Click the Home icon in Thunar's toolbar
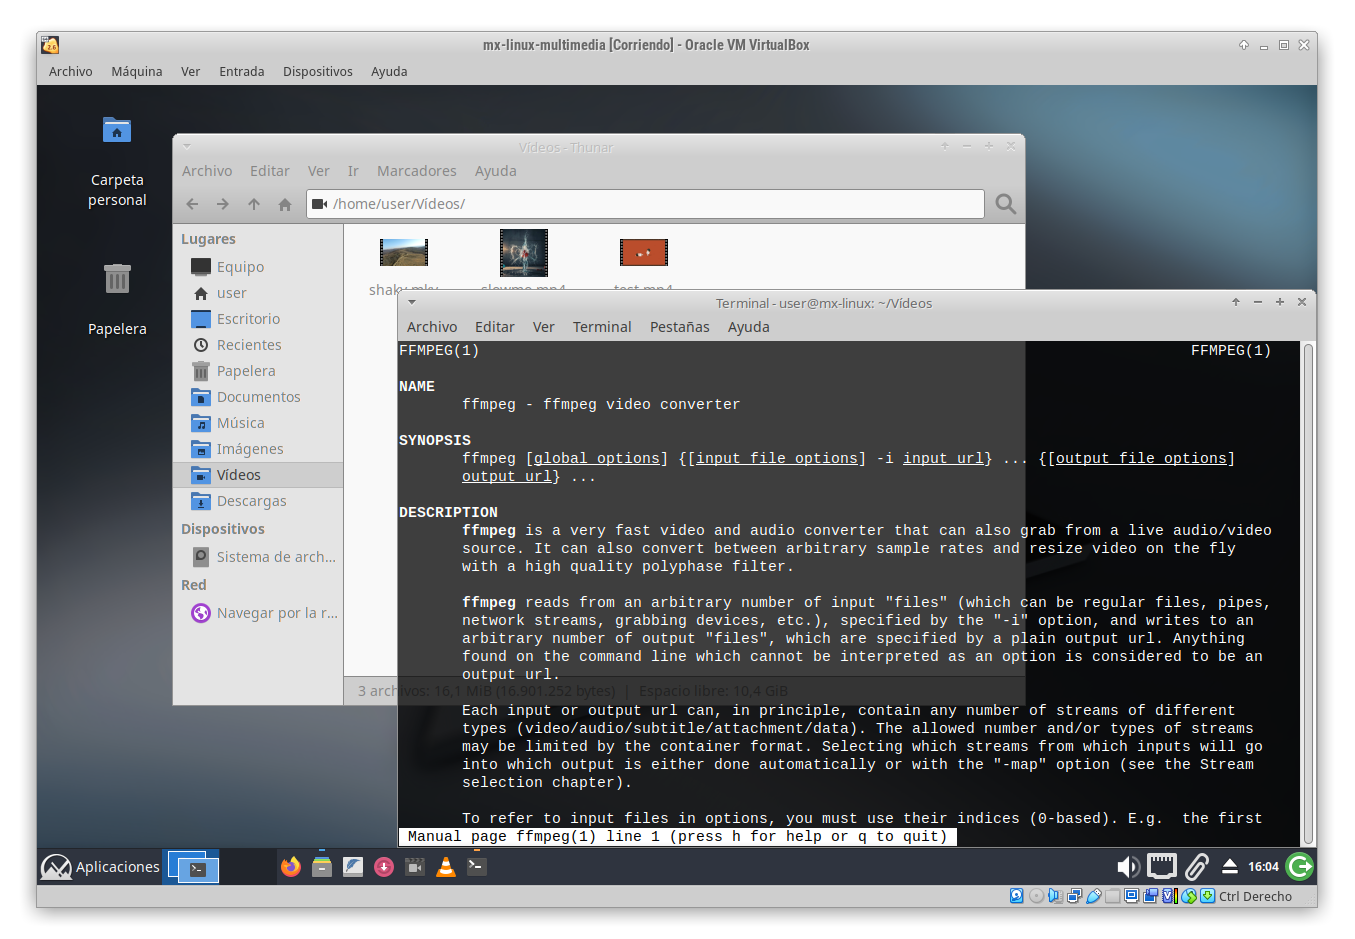 (x=285, y=203)
